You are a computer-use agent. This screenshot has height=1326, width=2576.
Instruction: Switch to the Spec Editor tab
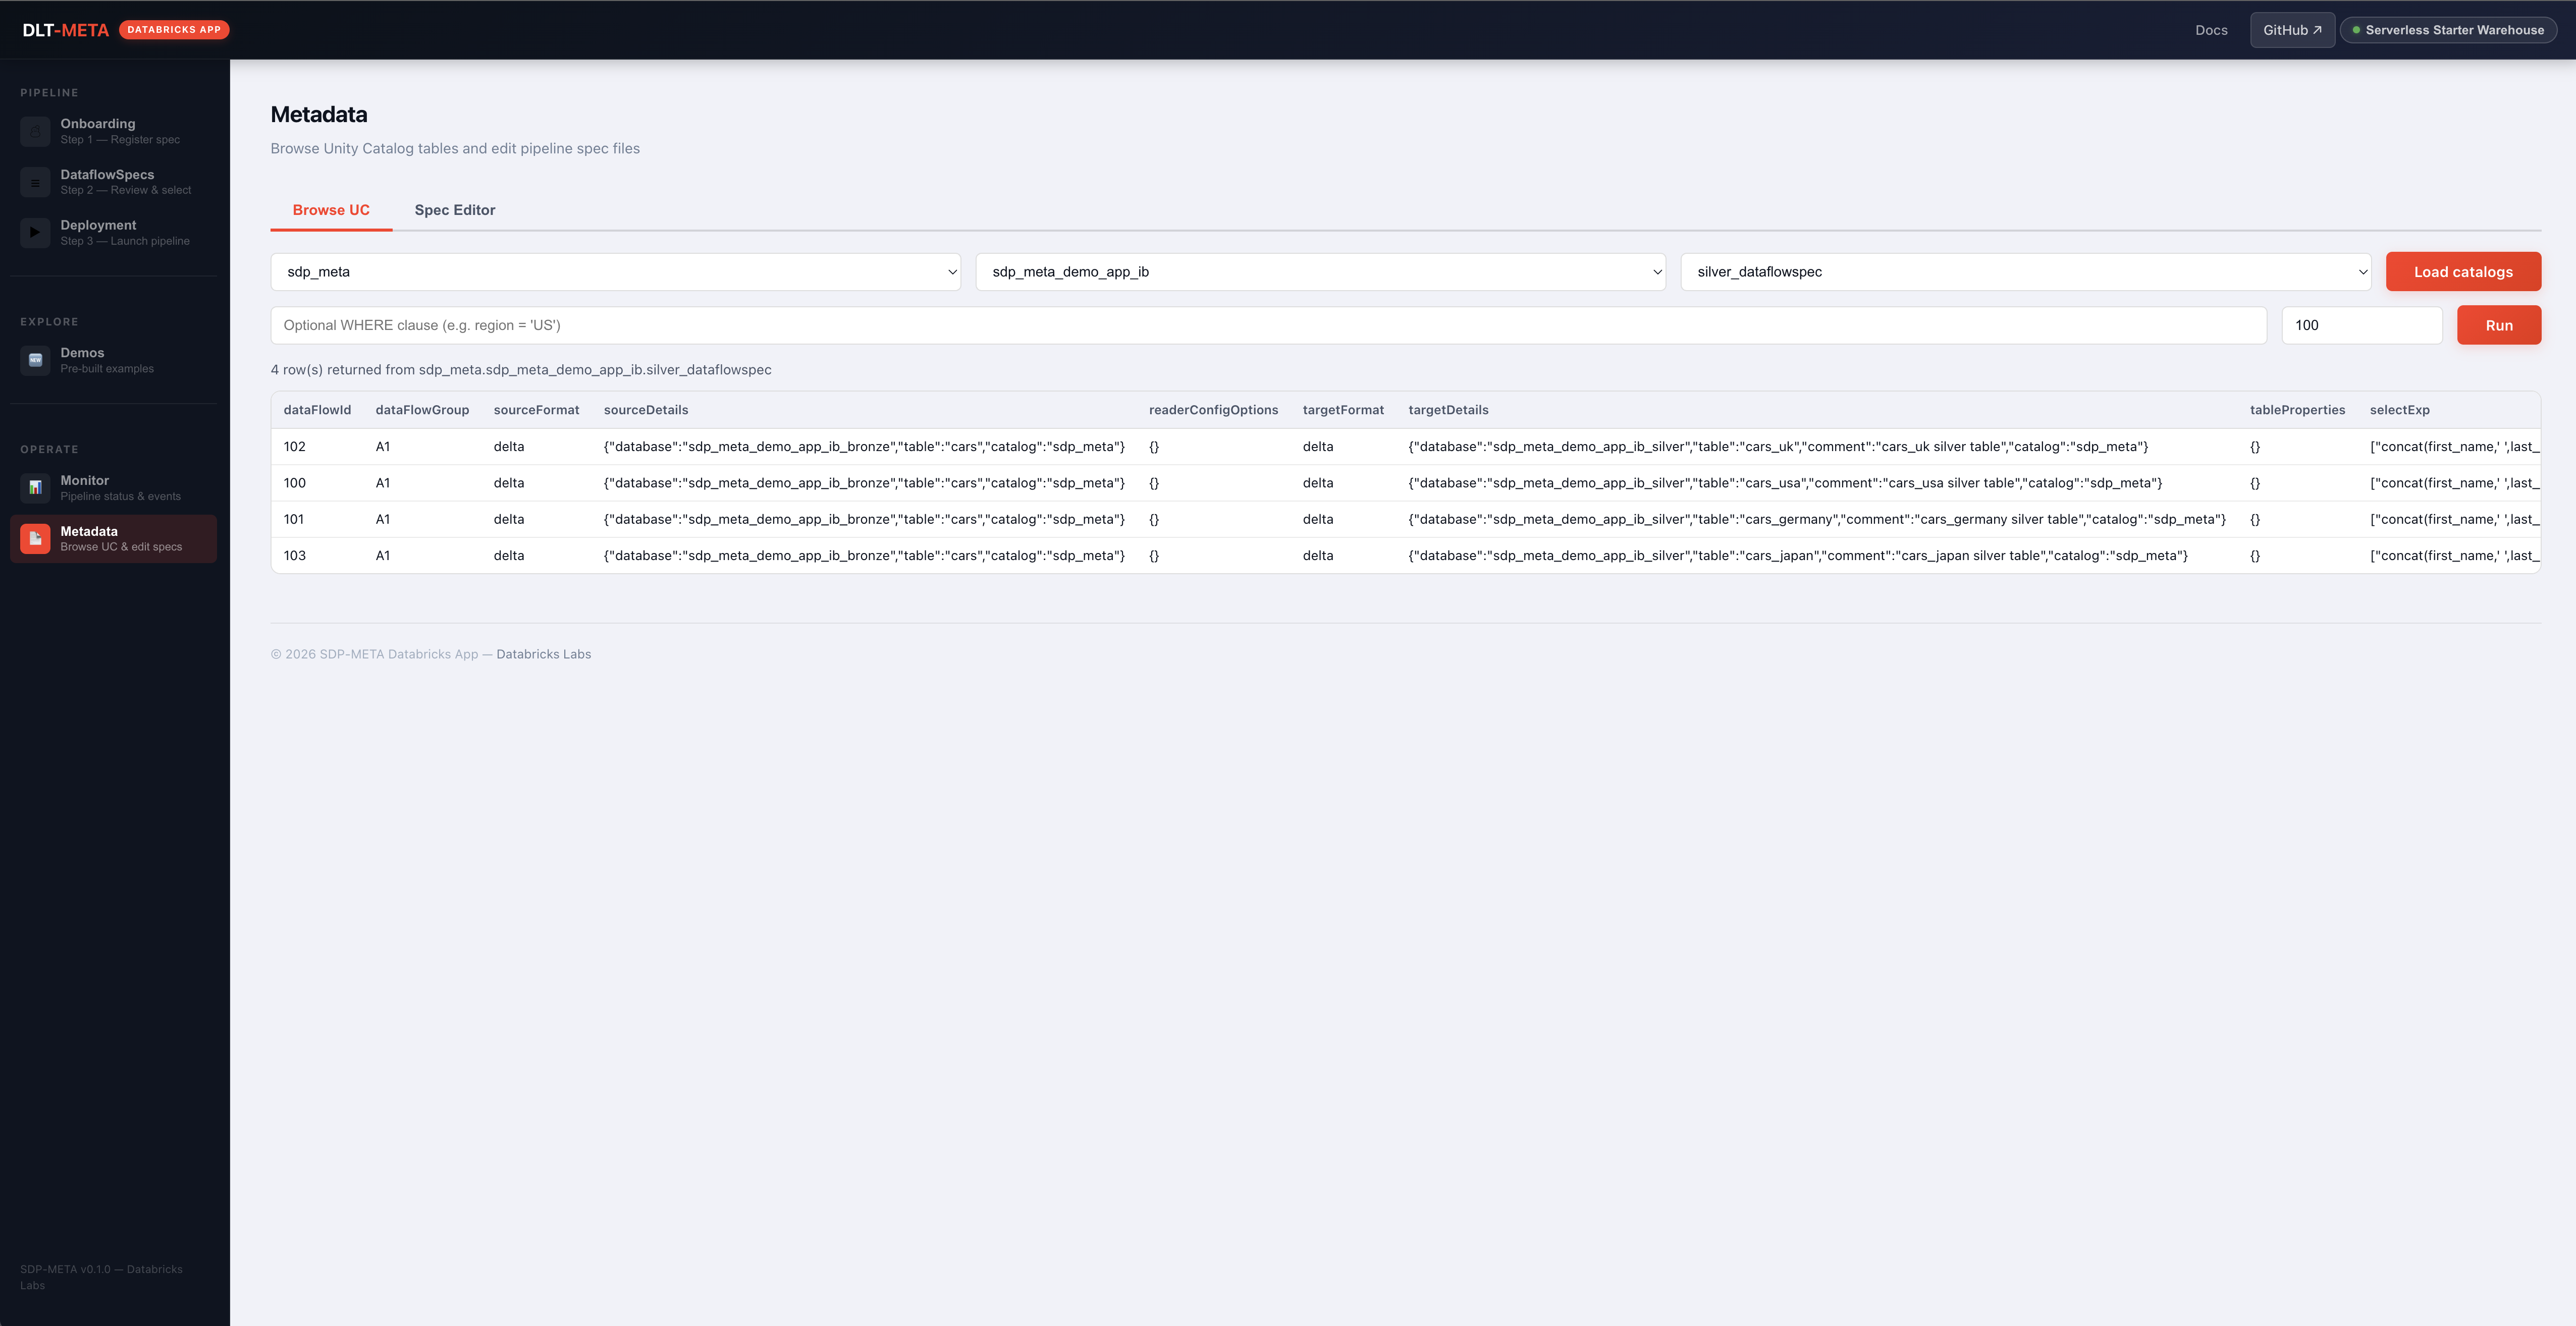click(455, 210)
